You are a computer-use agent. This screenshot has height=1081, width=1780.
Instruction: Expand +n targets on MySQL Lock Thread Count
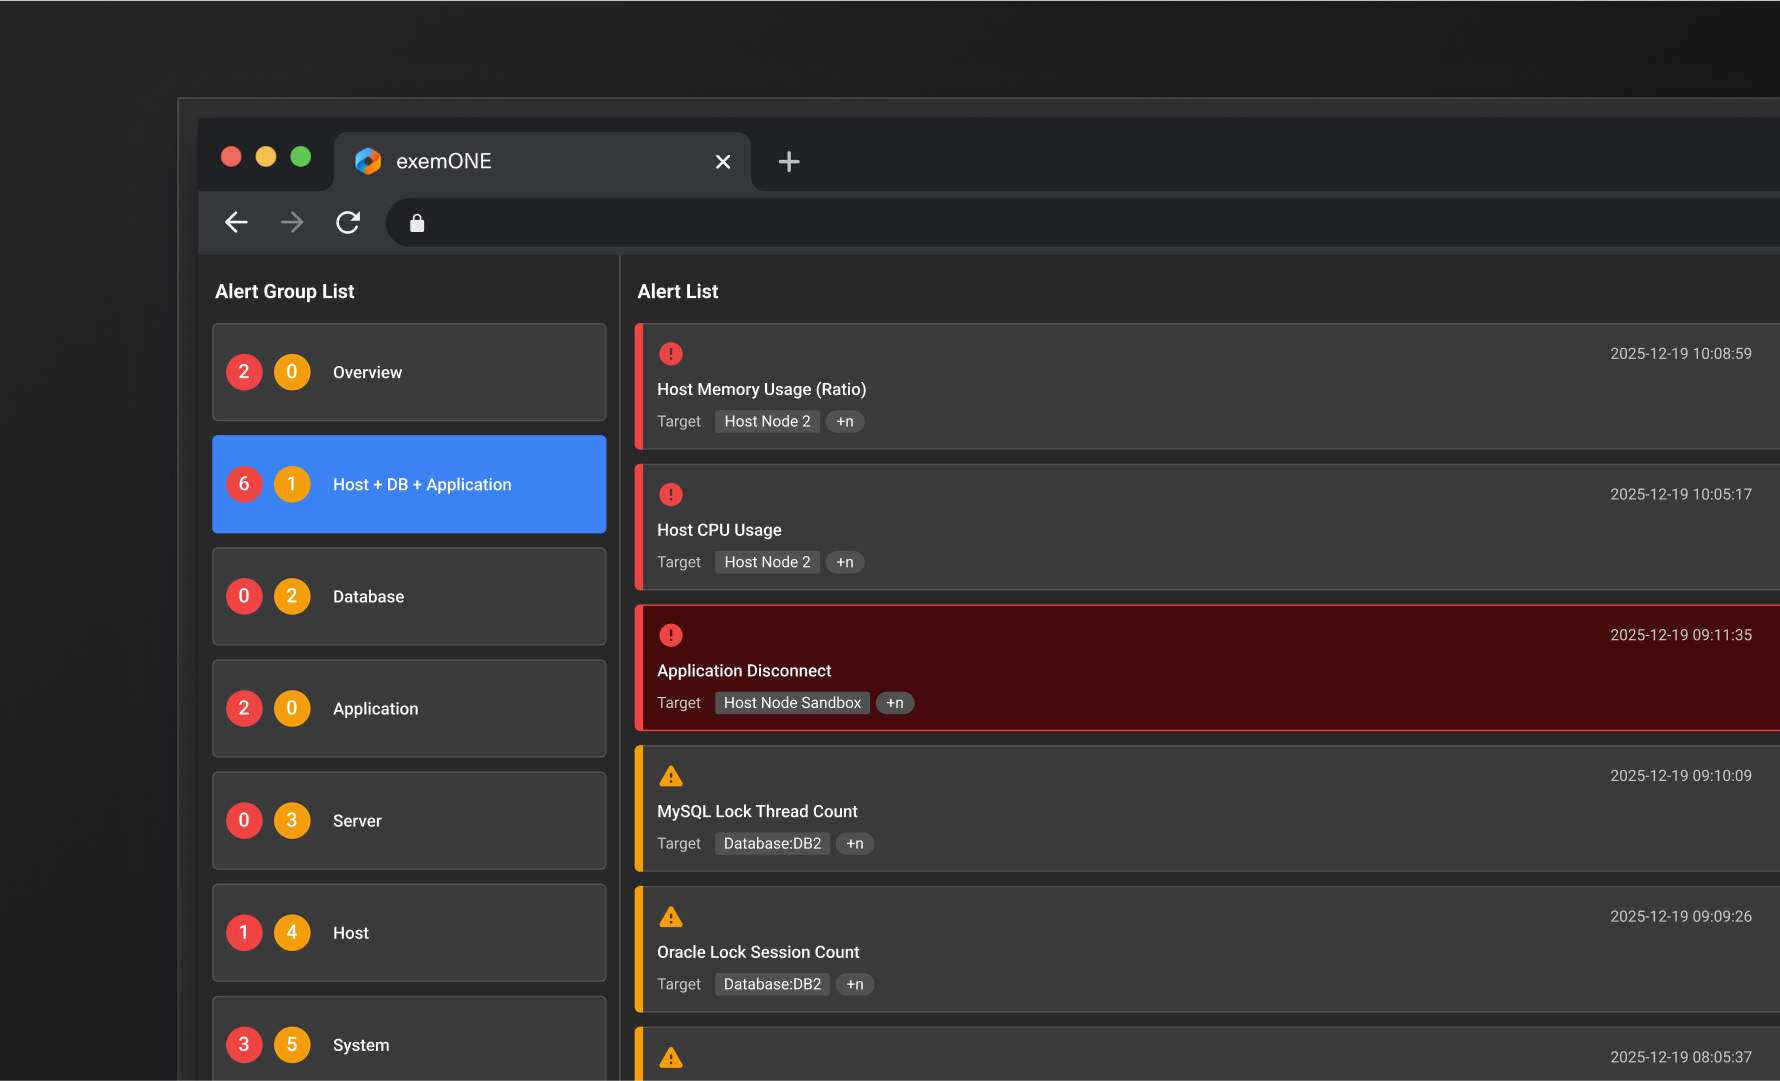(x=855, y=844)
